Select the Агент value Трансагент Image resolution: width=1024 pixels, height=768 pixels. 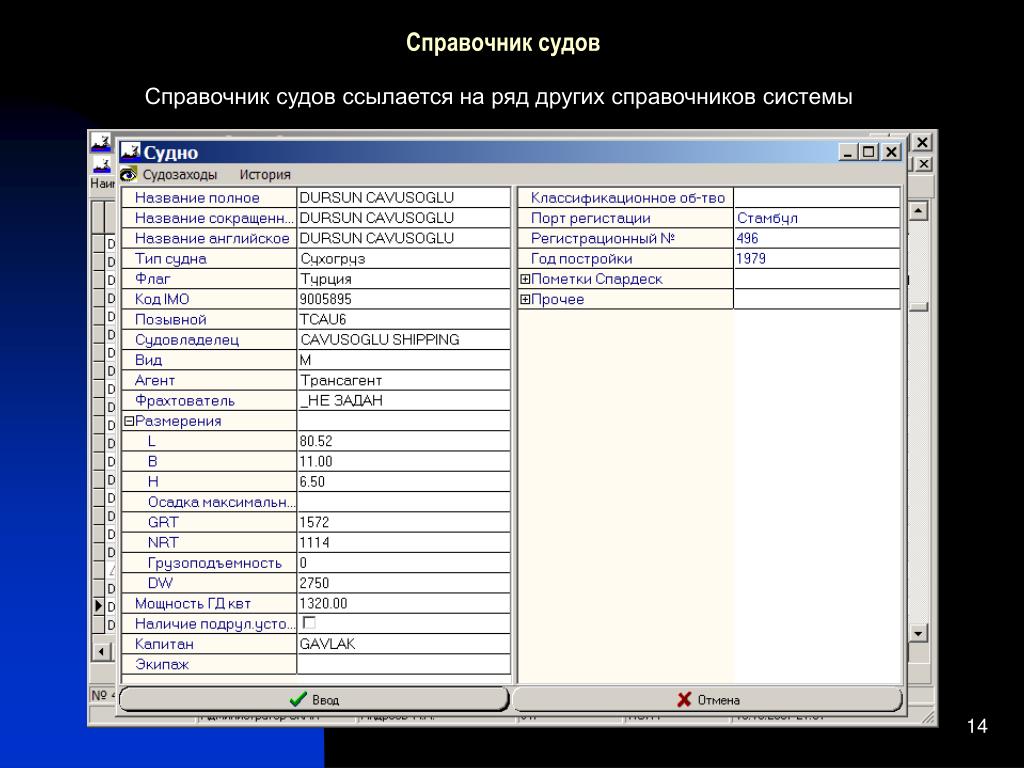[404, 380]
